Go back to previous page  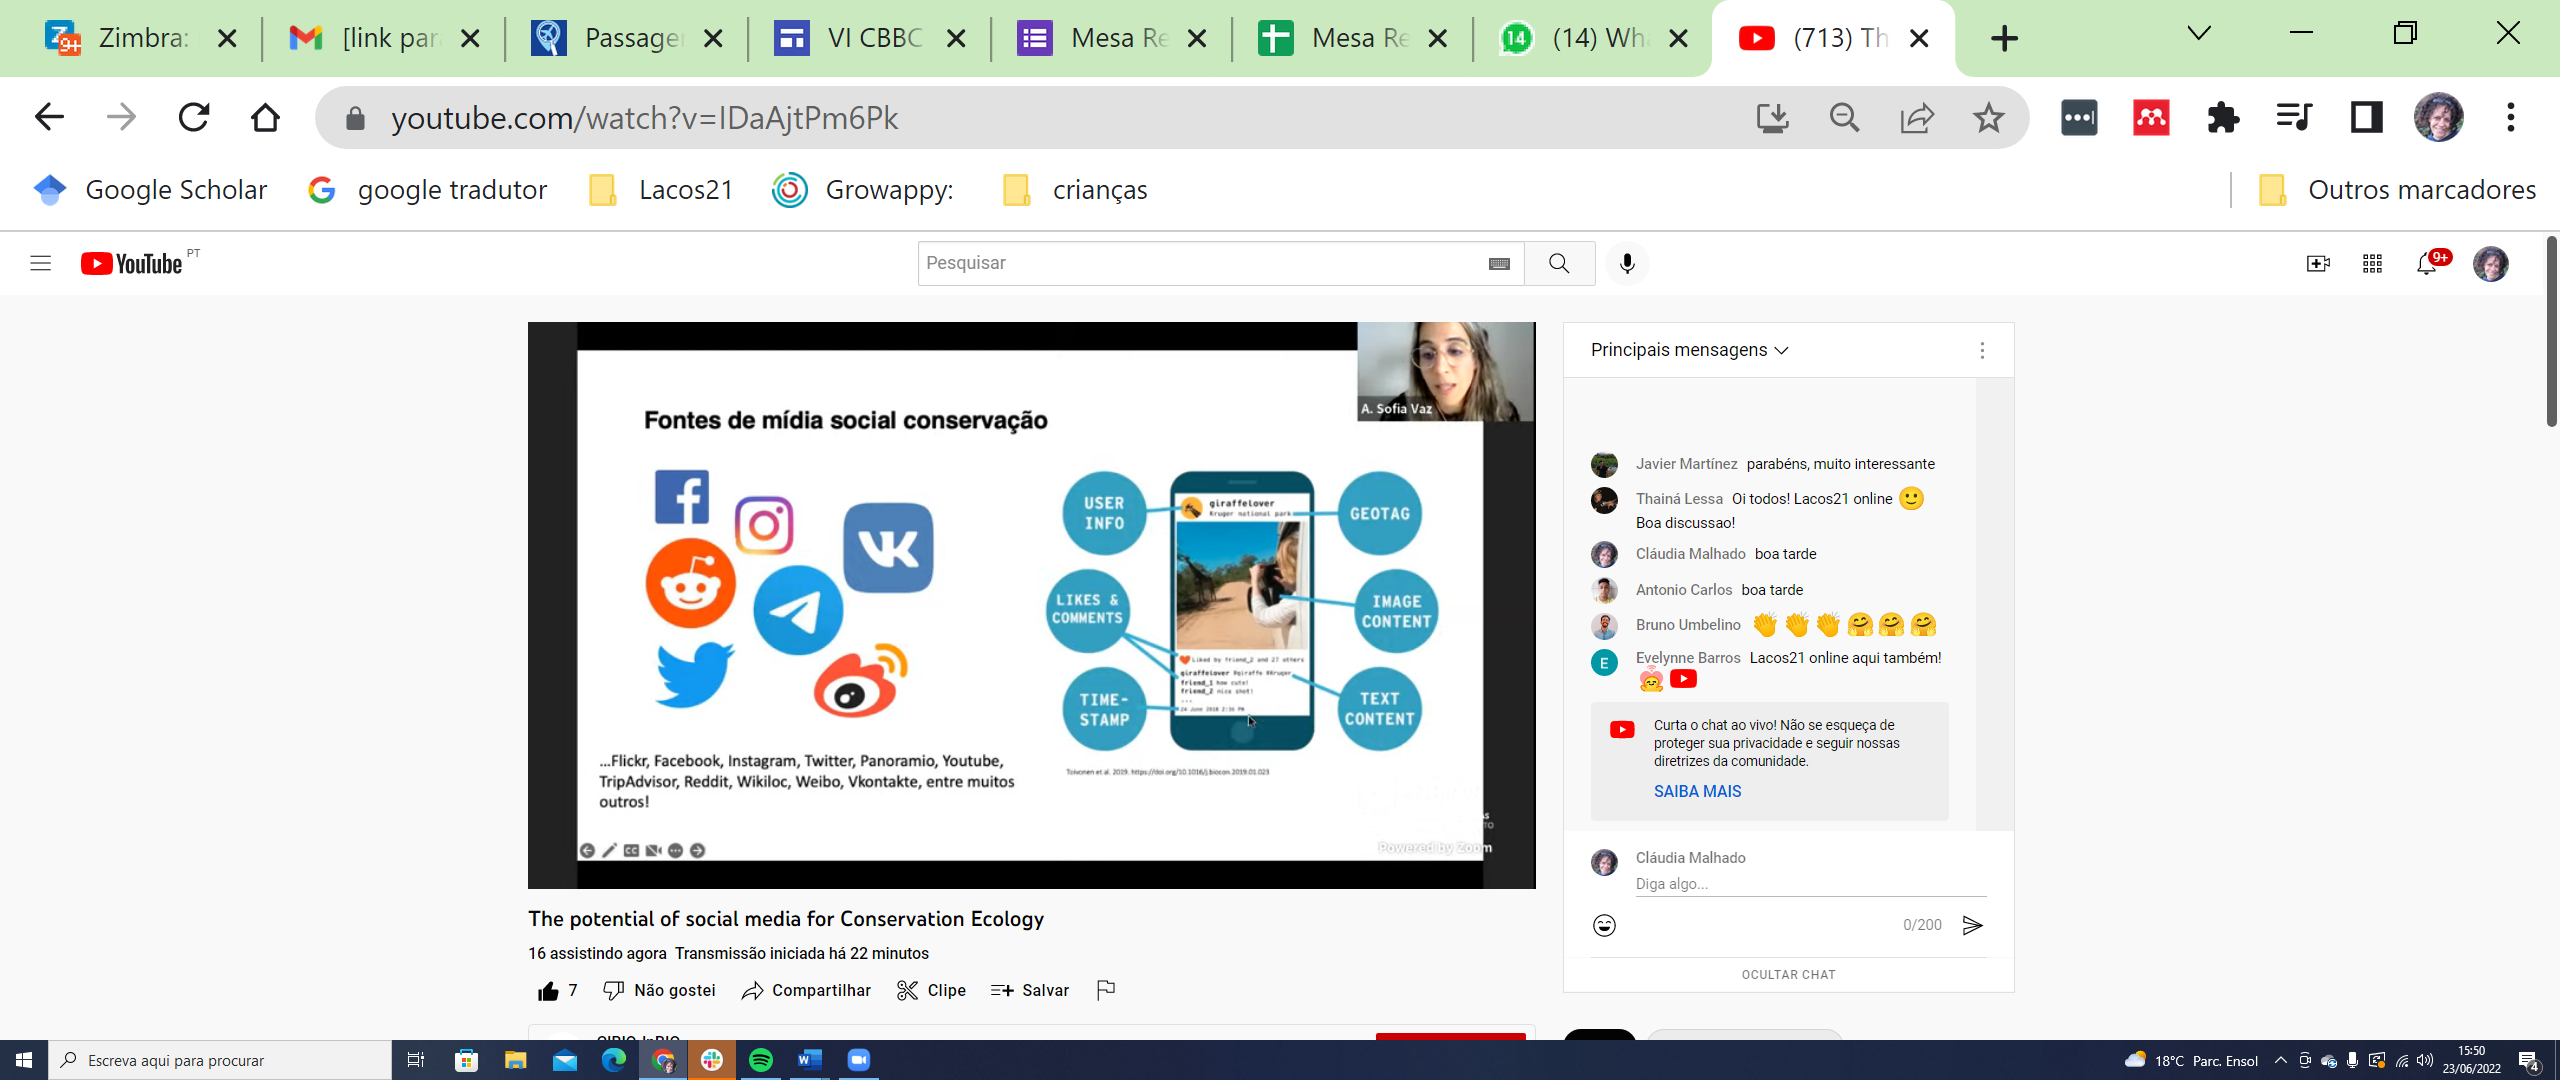pyautogui.click(x=49, y=117)
